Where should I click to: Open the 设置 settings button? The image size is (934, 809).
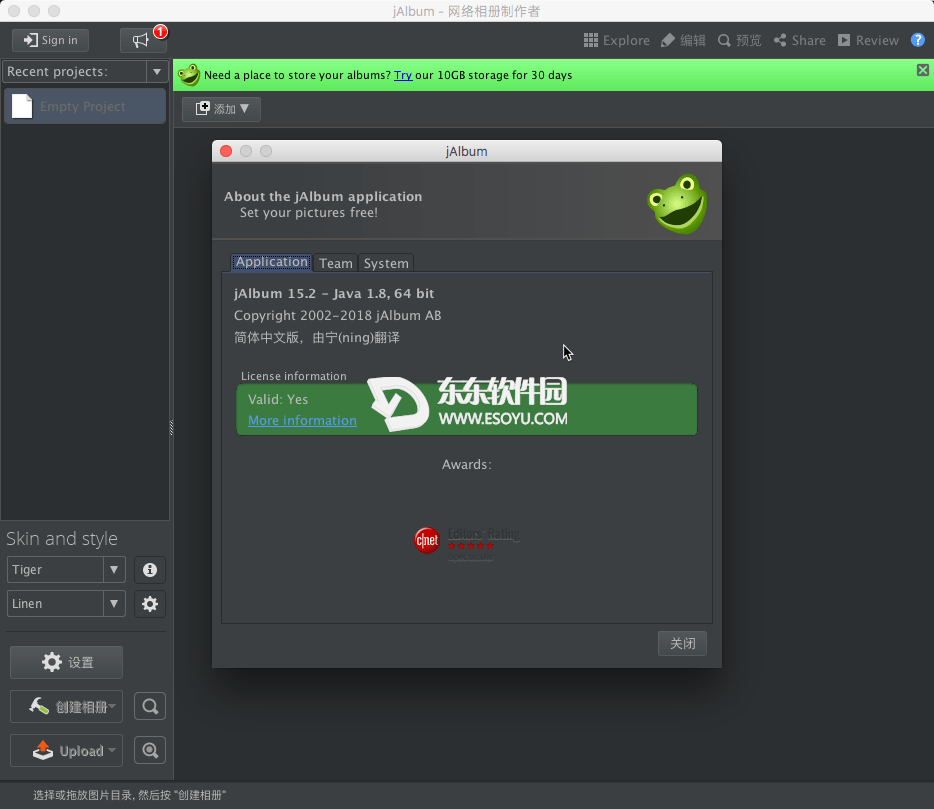pyautogui.click(x=67, y=662)
